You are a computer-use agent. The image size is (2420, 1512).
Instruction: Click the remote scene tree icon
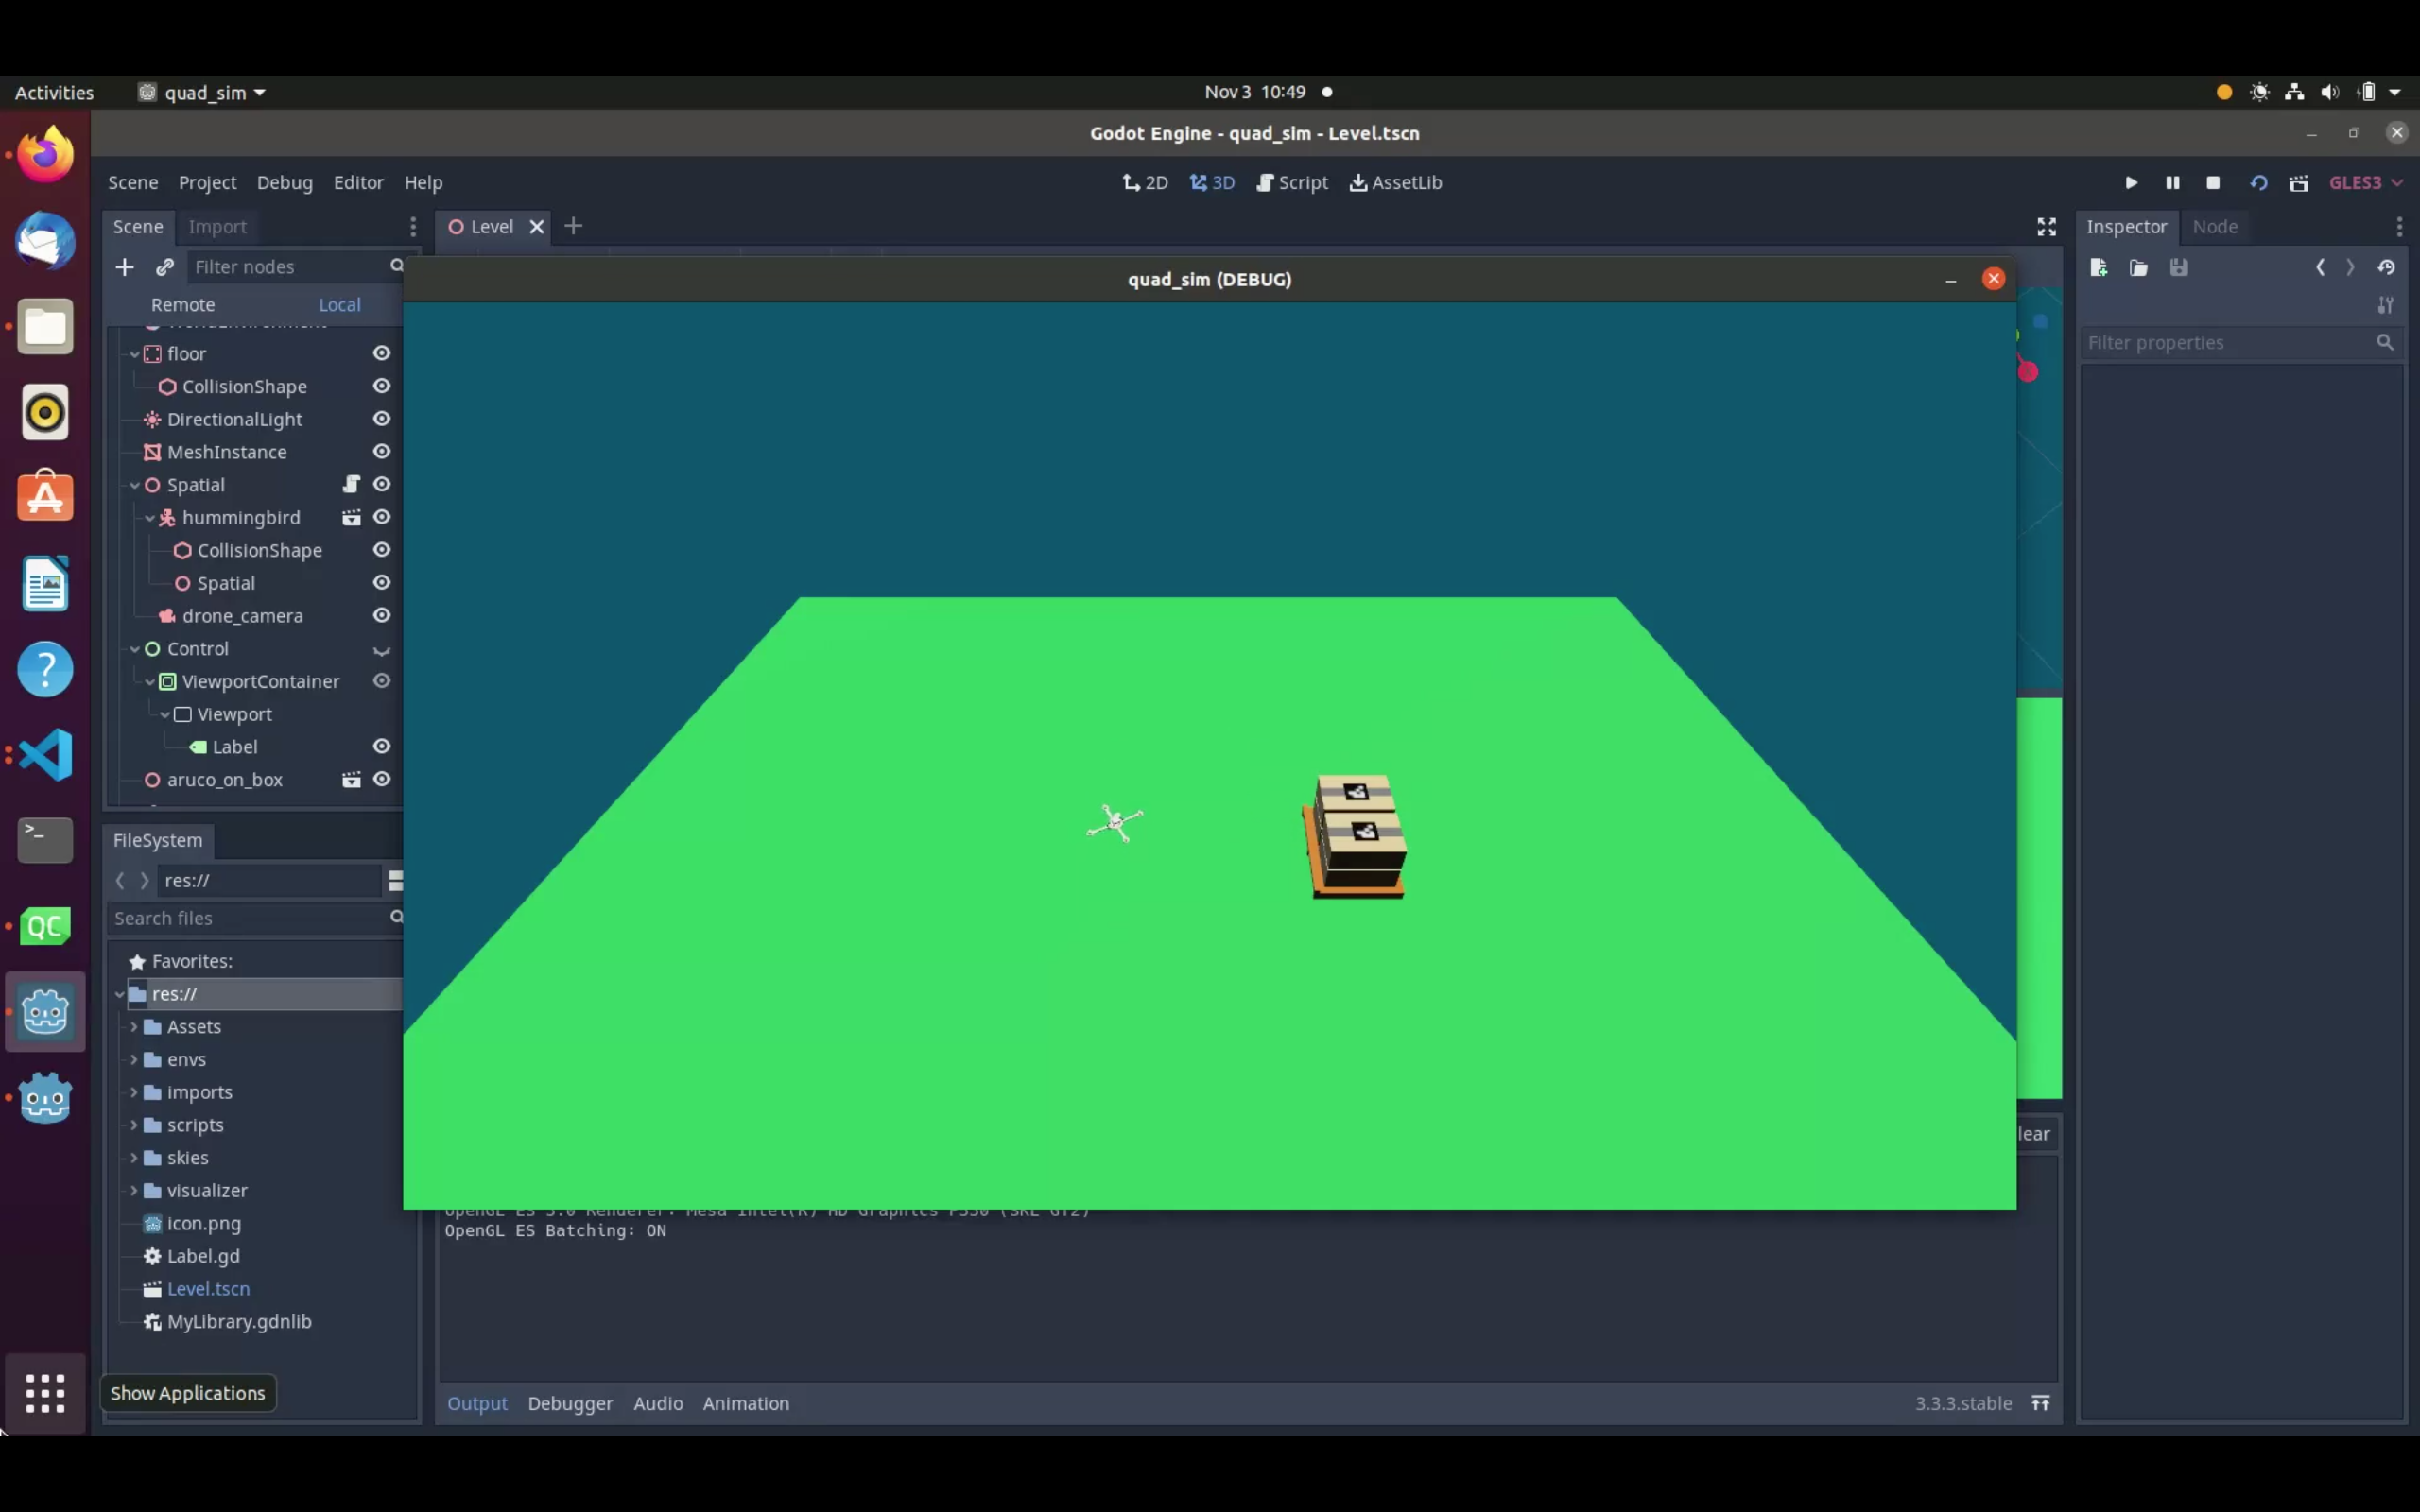click(x=181, y=303)
